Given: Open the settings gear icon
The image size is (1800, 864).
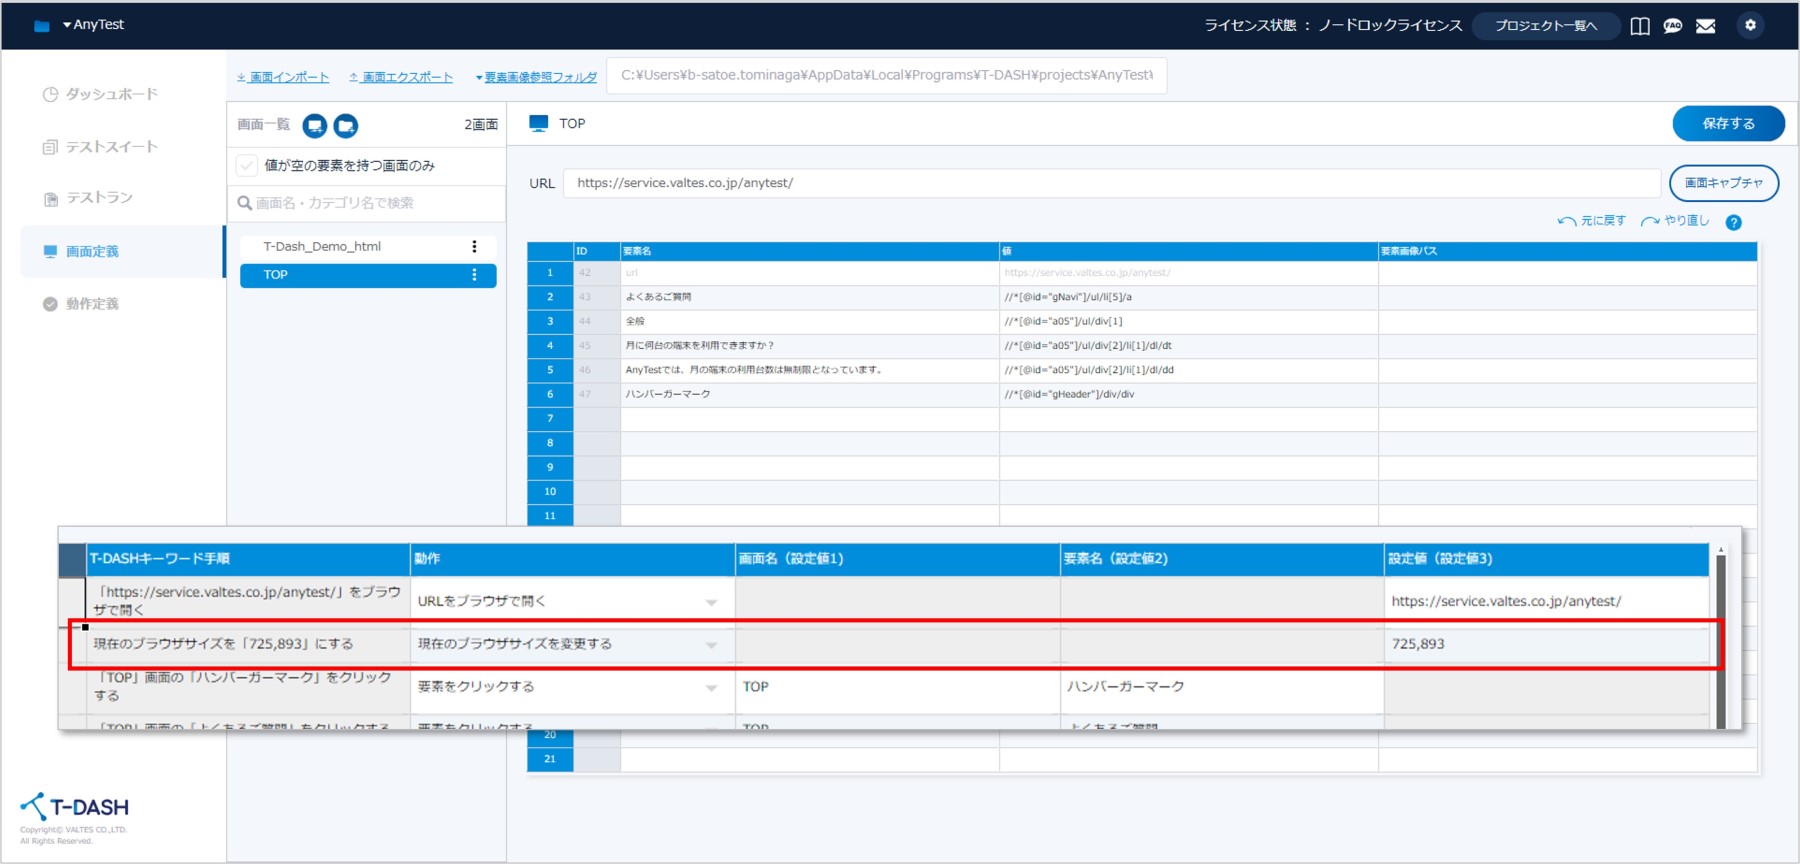Looking at the screenshot, I should coord(1750,26).
